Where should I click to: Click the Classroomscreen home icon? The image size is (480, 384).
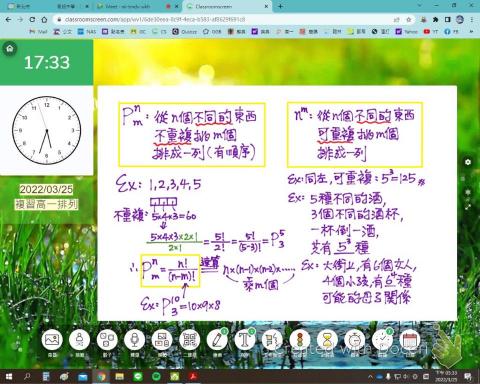point(10,49)
